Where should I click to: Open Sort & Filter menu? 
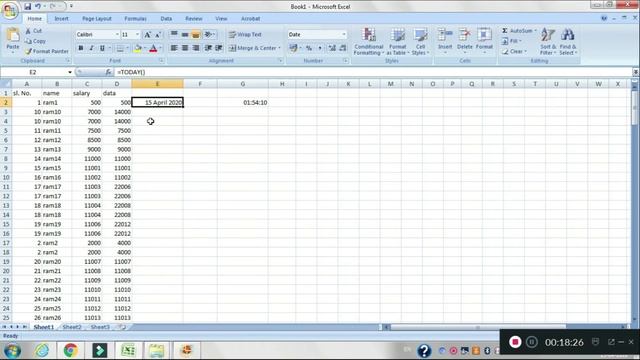548,41
